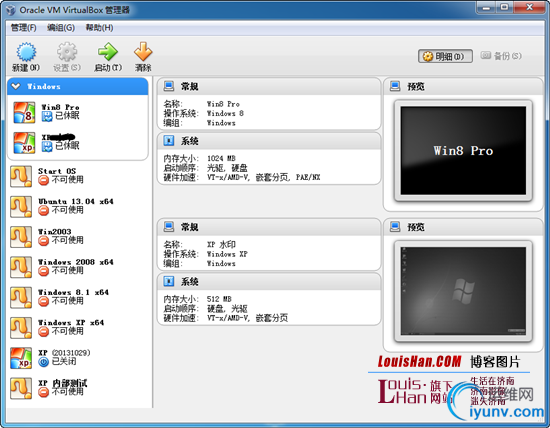550x428 pixels.
Task: Click the Win8 Pro Preview (预览) section icon
Action: 395,86
